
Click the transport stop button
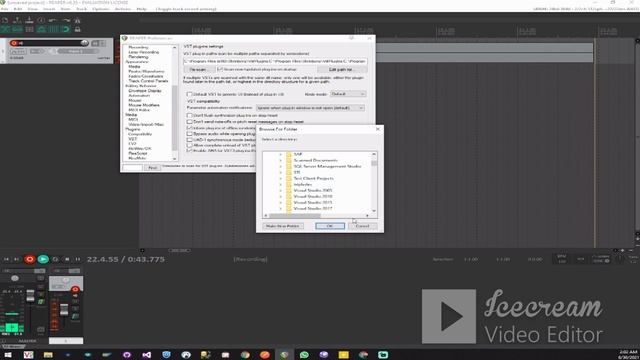[x=67, y=259]
